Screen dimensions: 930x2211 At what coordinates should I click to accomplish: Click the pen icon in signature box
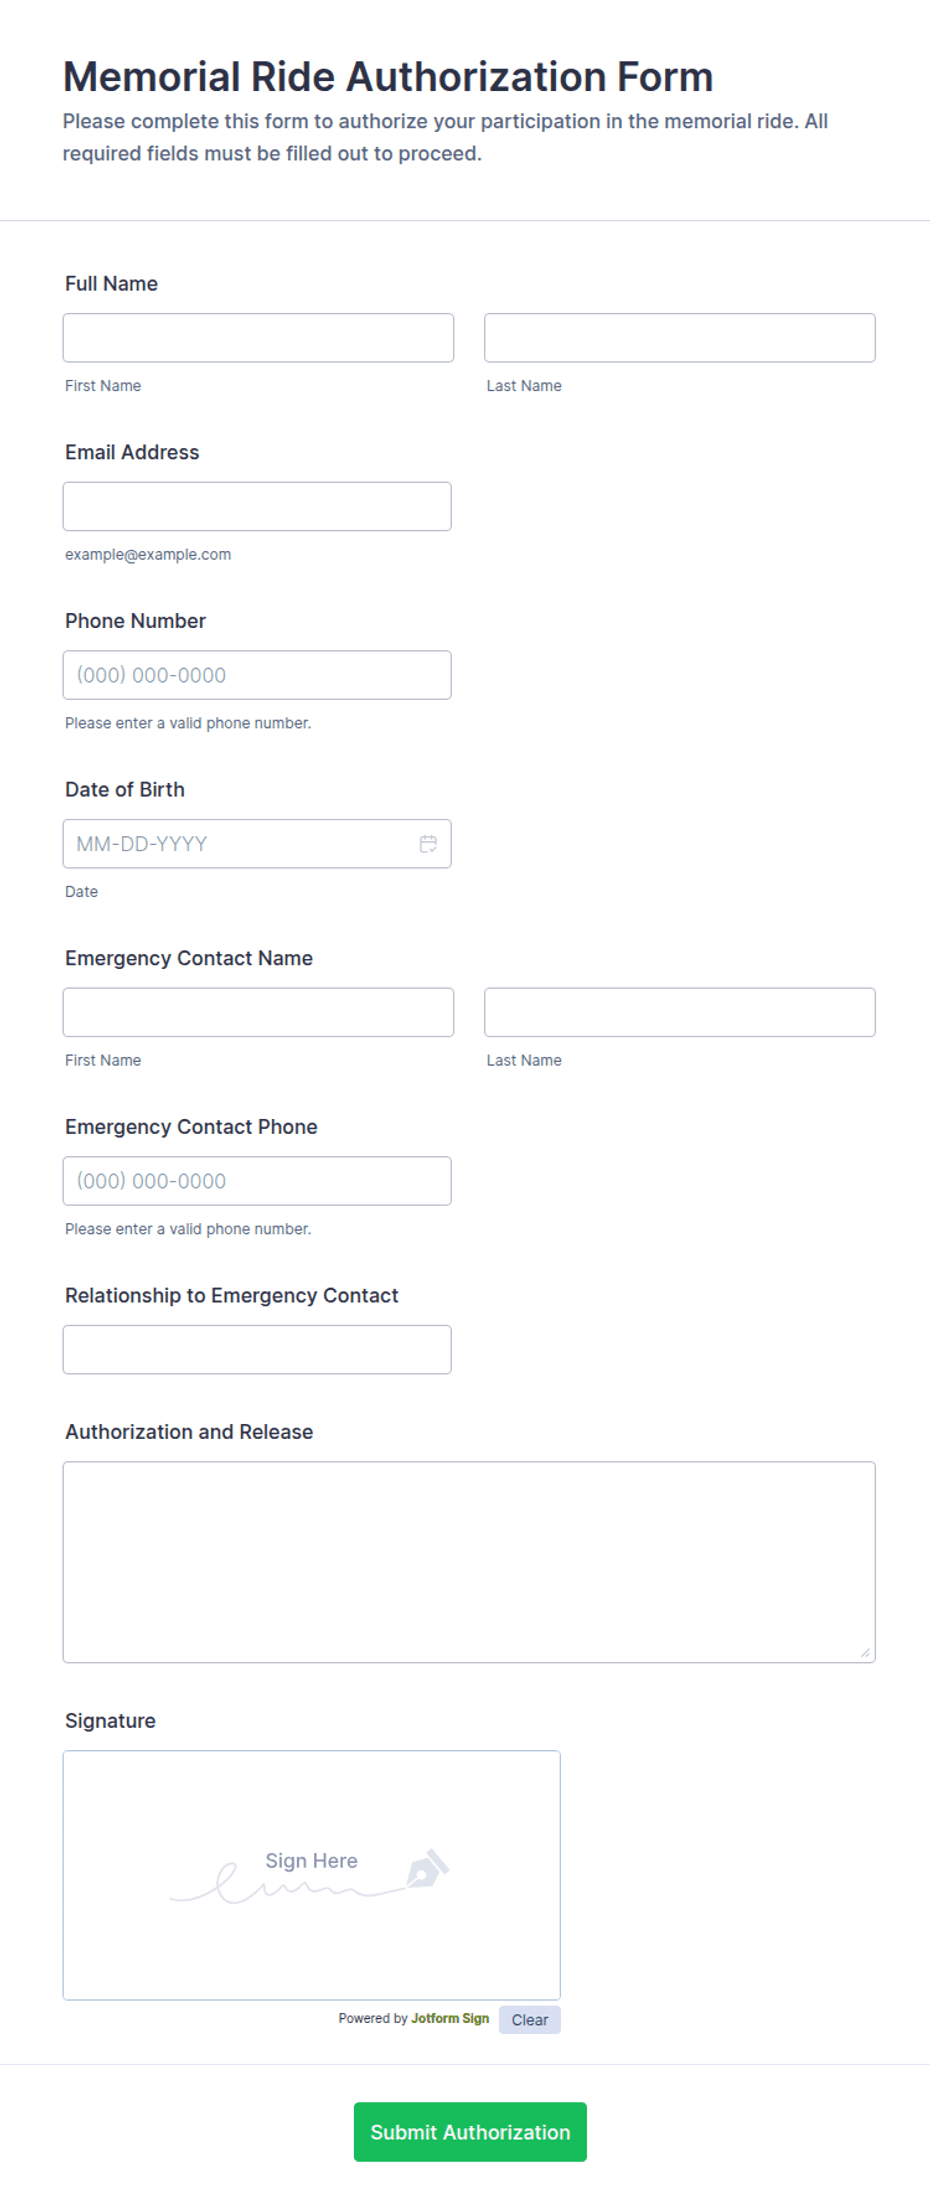tap(428, 1868)
